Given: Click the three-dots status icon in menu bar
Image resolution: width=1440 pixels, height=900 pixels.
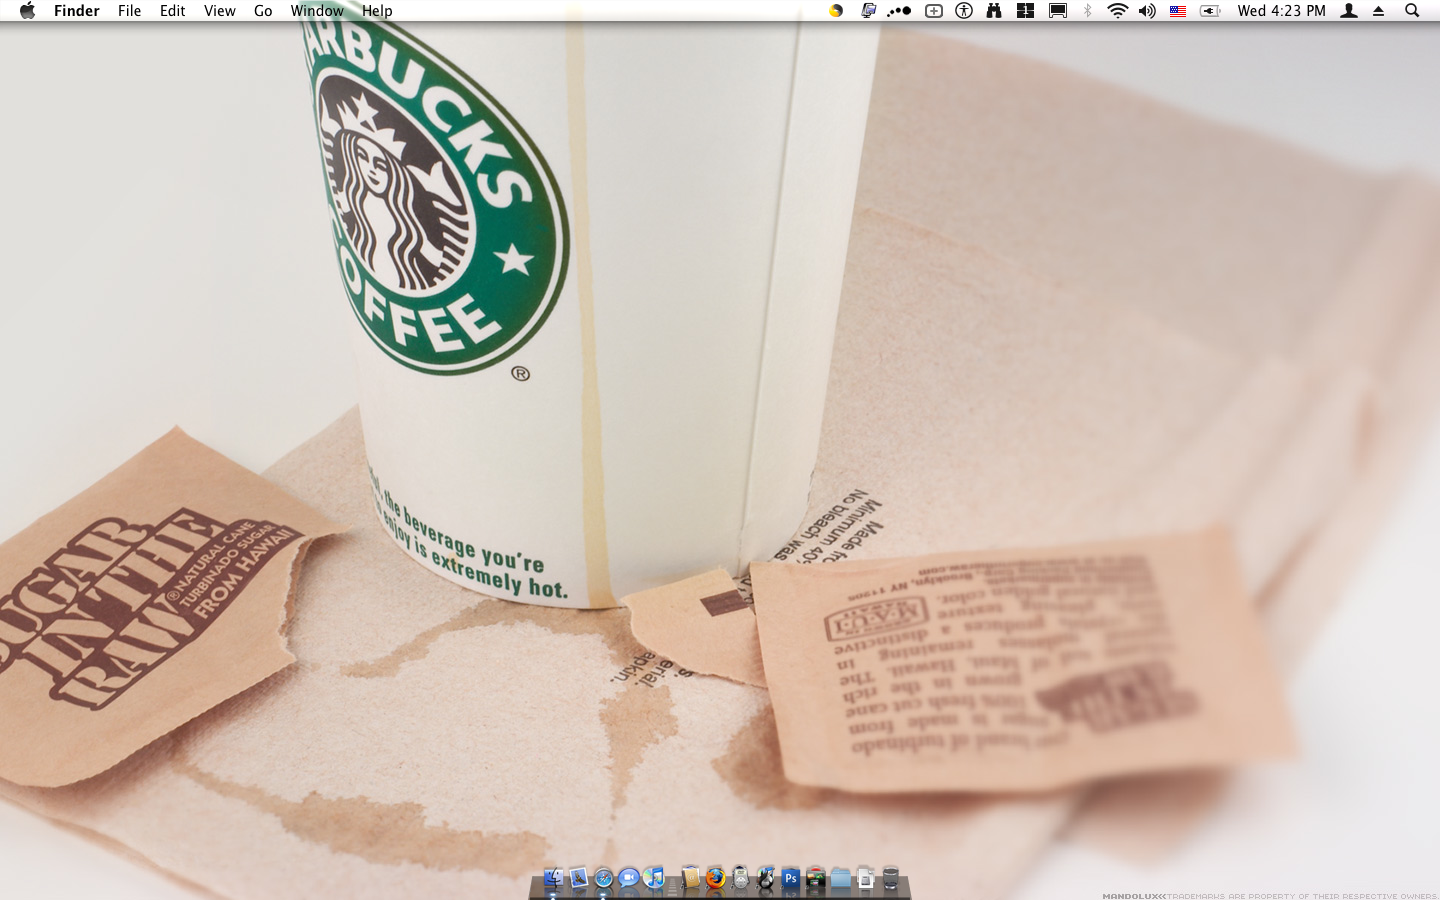Looking at the screenshot, I should point(899,11).
